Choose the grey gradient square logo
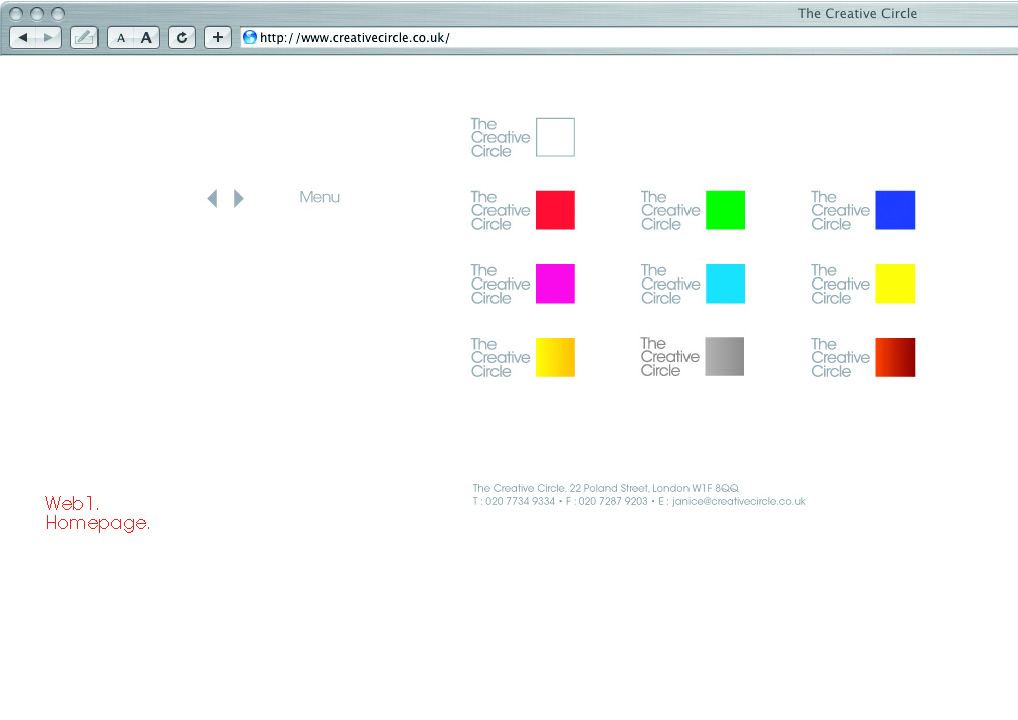The height and width of the screenshot is (720, 1018). click(x=724, y=356)
